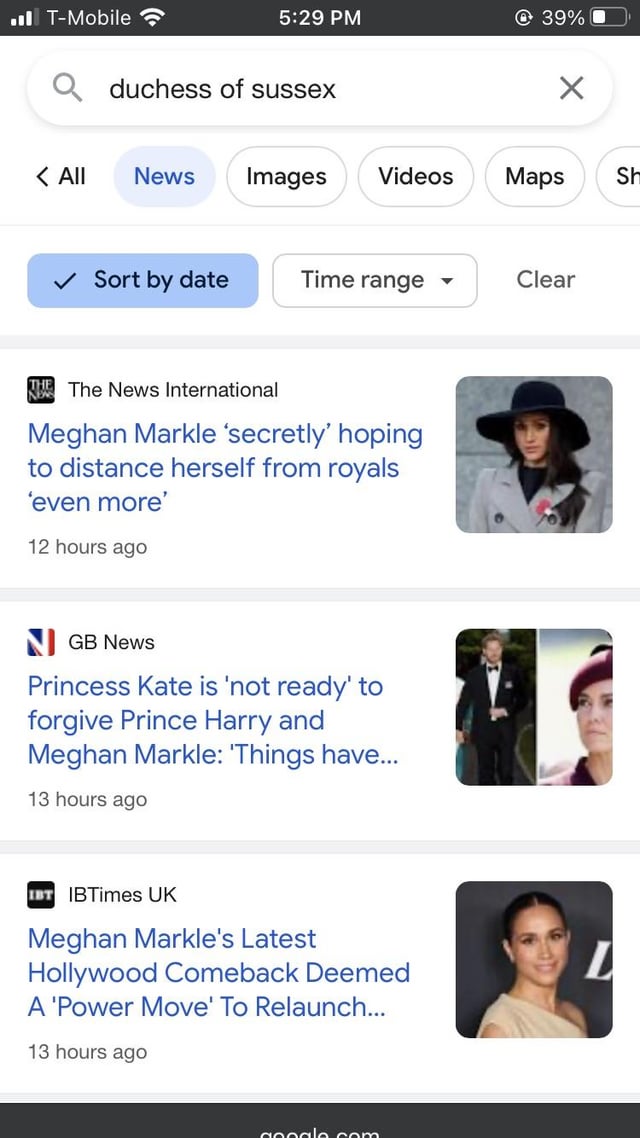Switch to the Images tab
The width and height of the screenshot is (640, 1138).
[286, 177]
